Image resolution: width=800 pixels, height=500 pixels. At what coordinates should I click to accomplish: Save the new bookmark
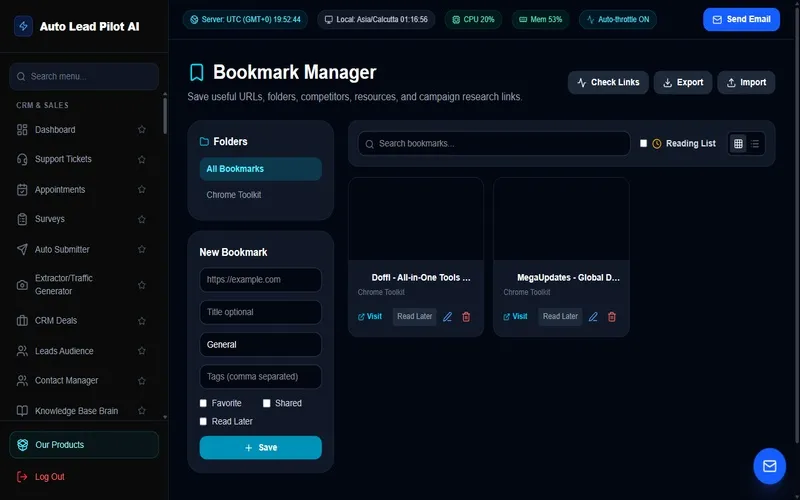point(260,447)
